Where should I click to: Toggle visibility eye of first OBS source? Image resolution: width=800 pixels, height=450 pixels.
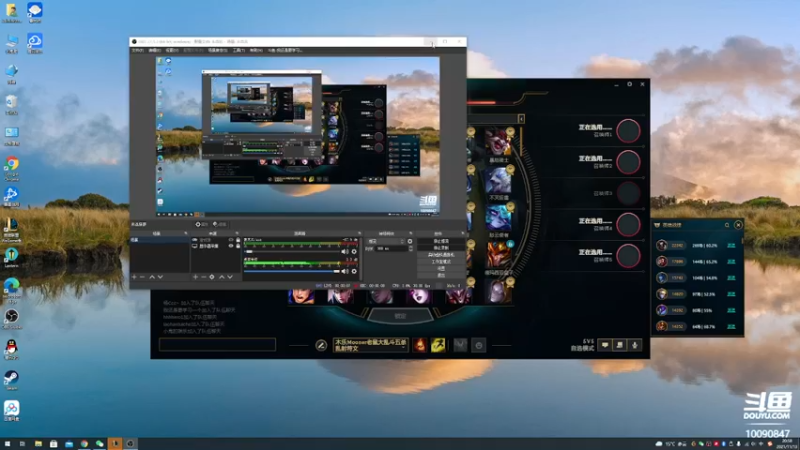pos(231,240)
